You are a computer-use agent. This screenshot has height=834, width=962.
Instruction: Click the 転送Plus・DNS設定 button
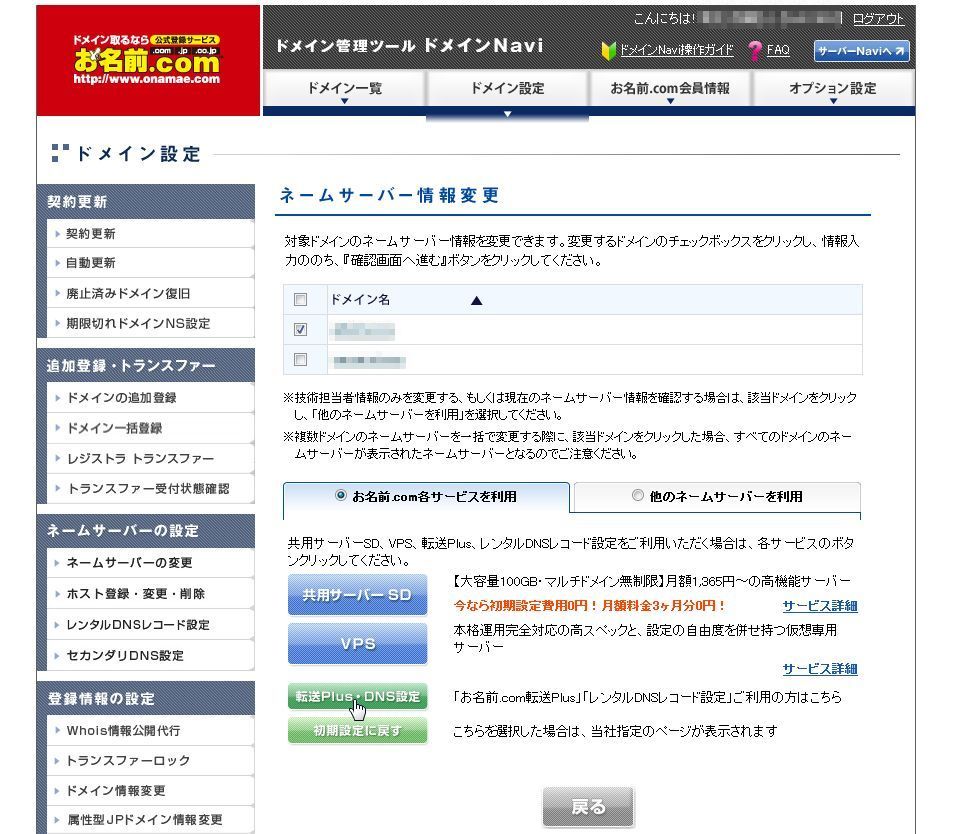point(357,697)
